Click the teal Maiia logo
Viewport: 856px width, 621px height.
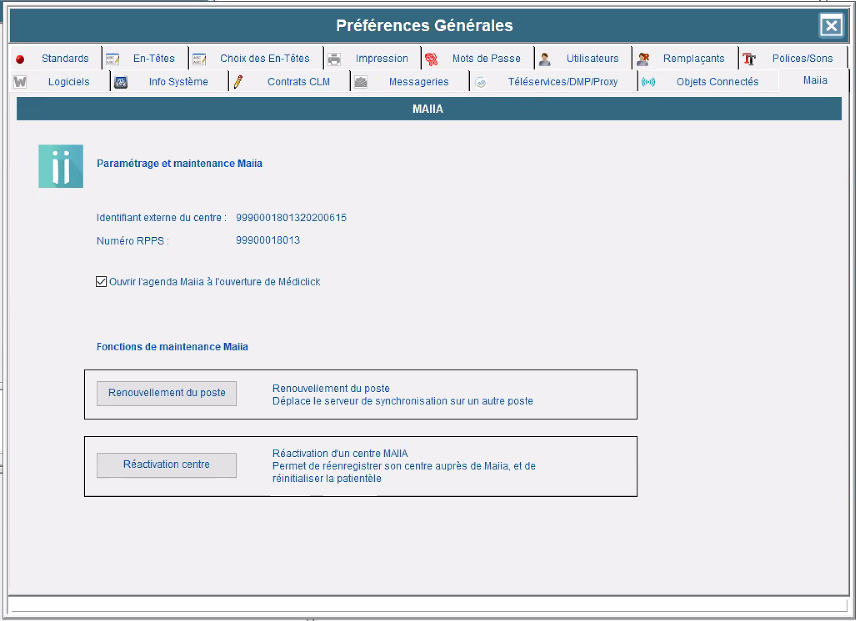pyautogui.click(x=60, y=166)
